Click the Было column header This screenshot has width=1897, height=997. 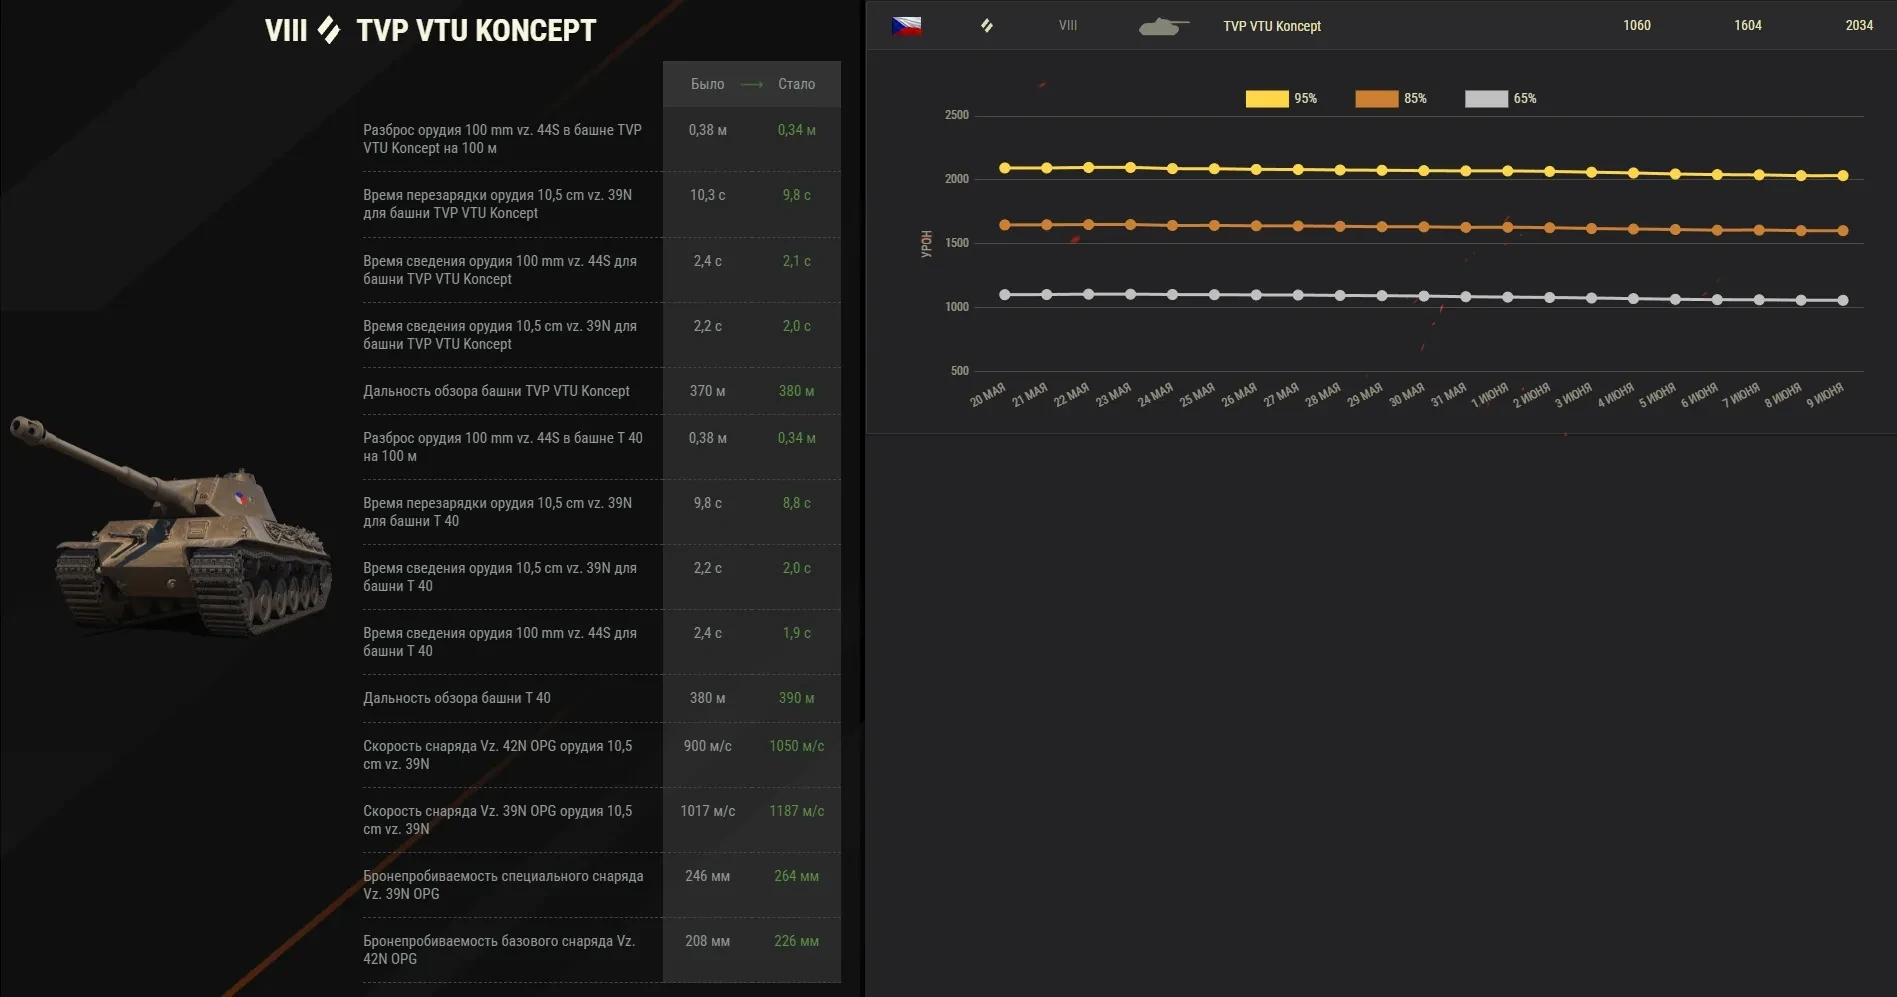click(707, 84)
